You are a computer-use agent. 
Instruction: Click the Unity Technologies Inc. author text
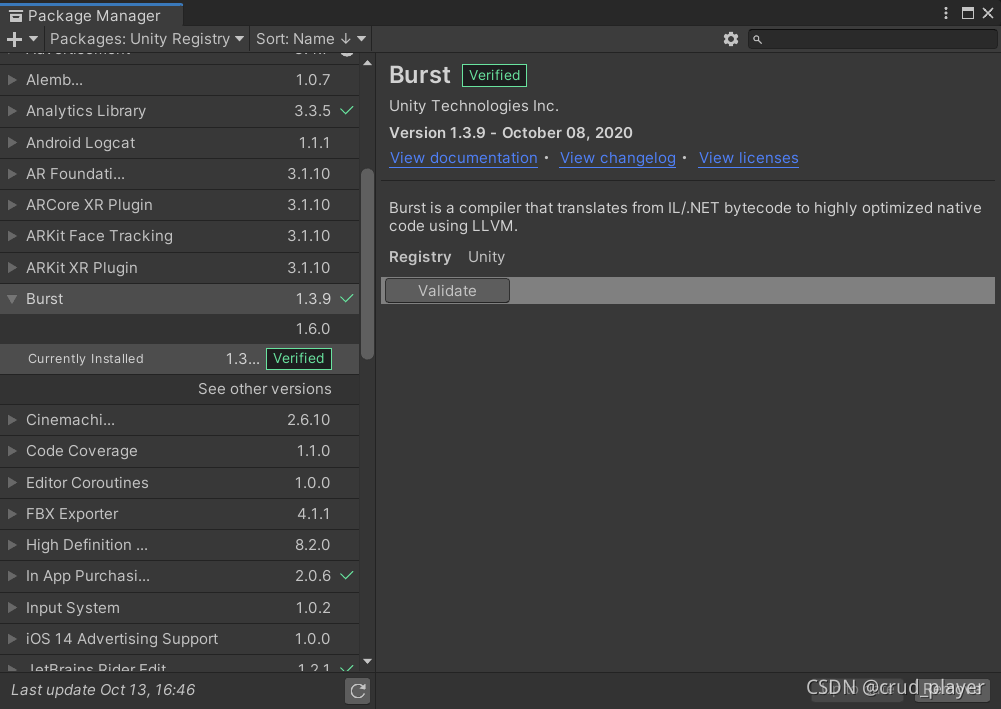(x=474, y=106)
